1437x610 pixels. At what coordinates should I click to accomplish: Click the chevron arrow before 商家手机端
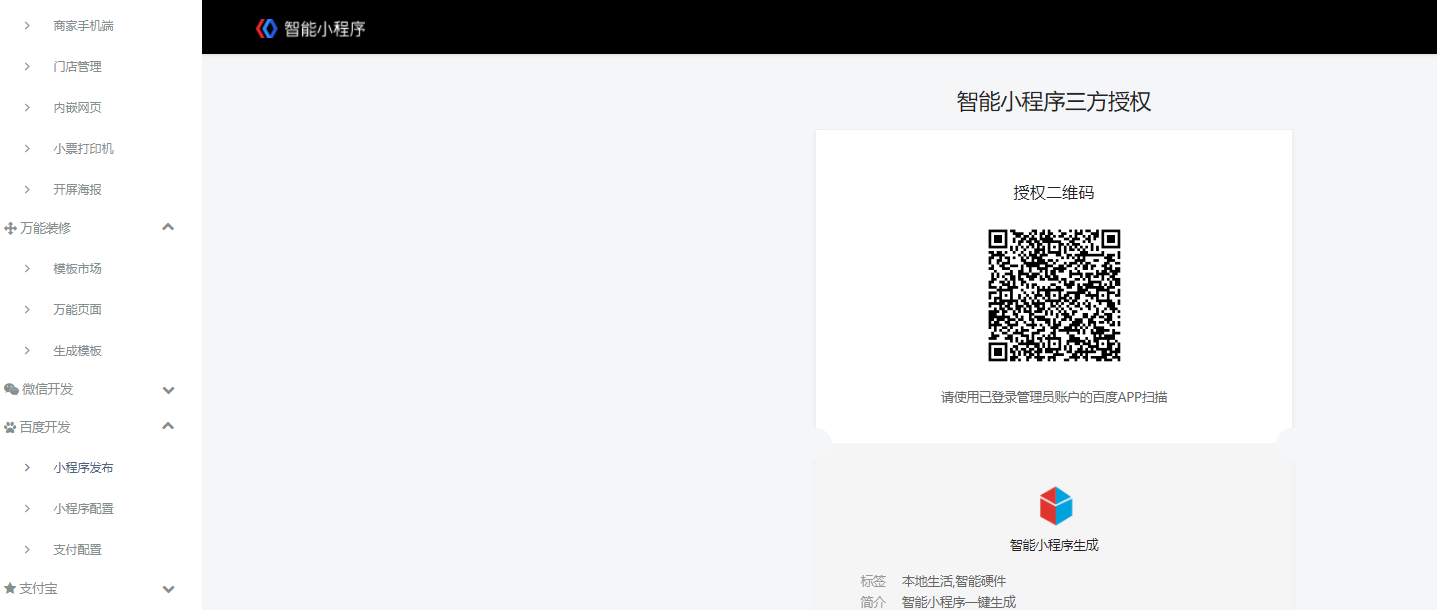pos(27,25)
